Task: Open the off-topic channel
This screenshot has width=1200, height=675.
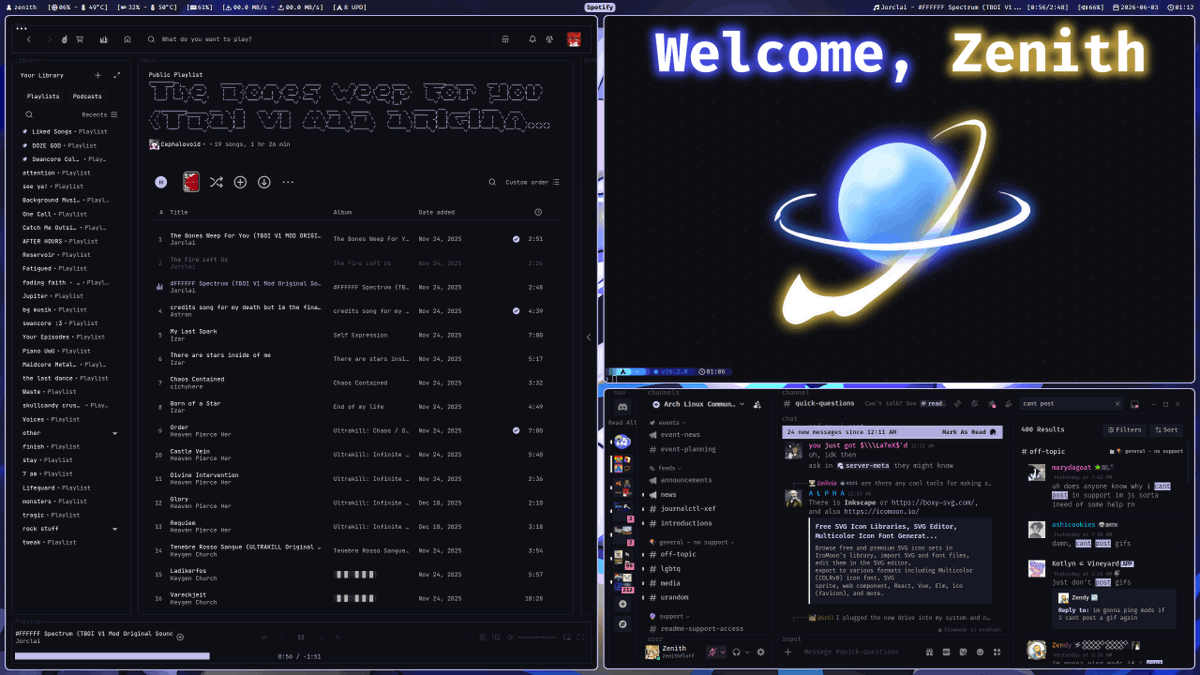Action: tap(677, 554)
